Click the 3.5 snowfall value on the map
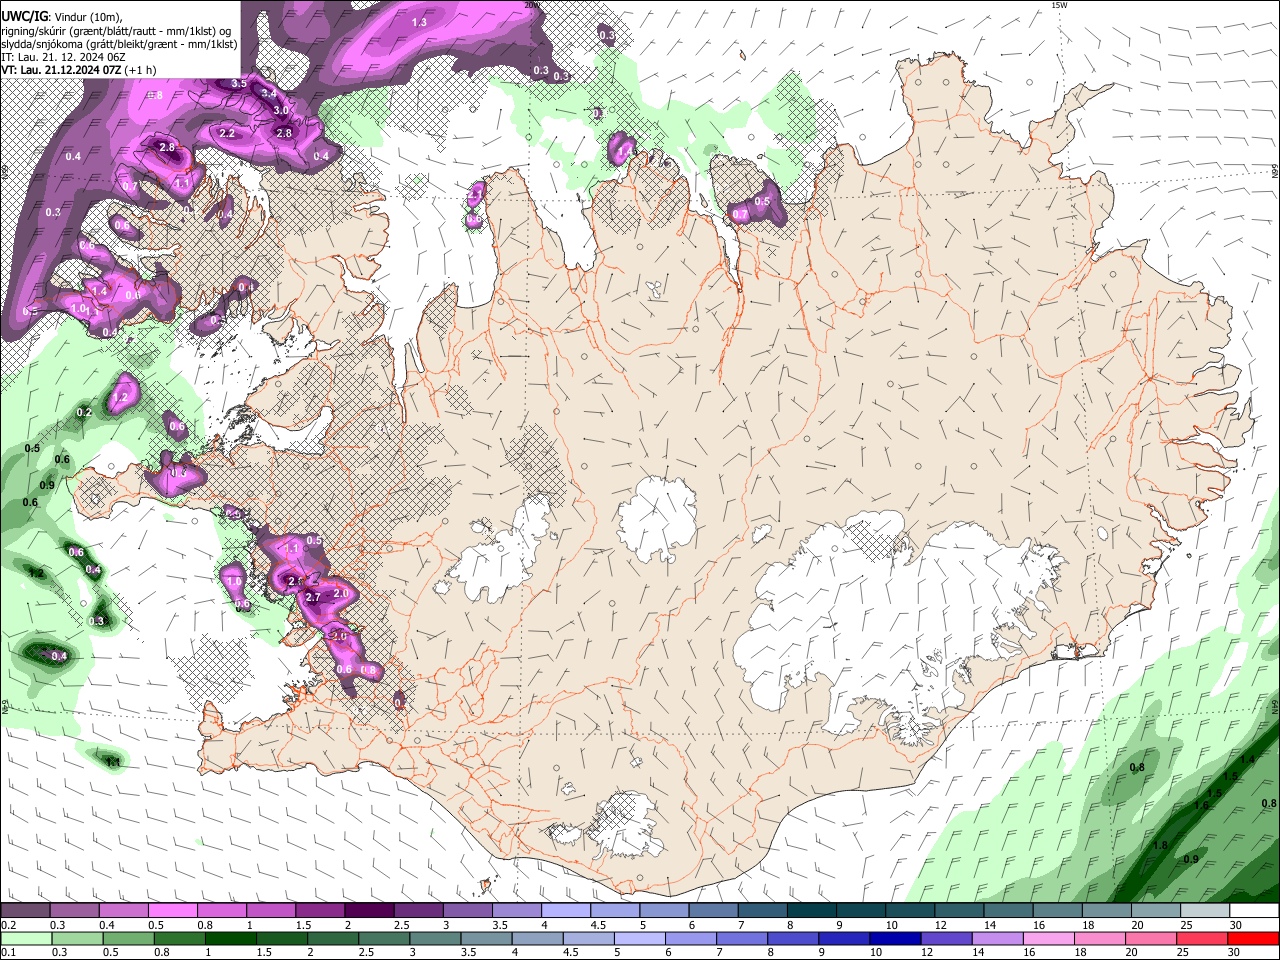1280x960 pixels. click(239, 83)
